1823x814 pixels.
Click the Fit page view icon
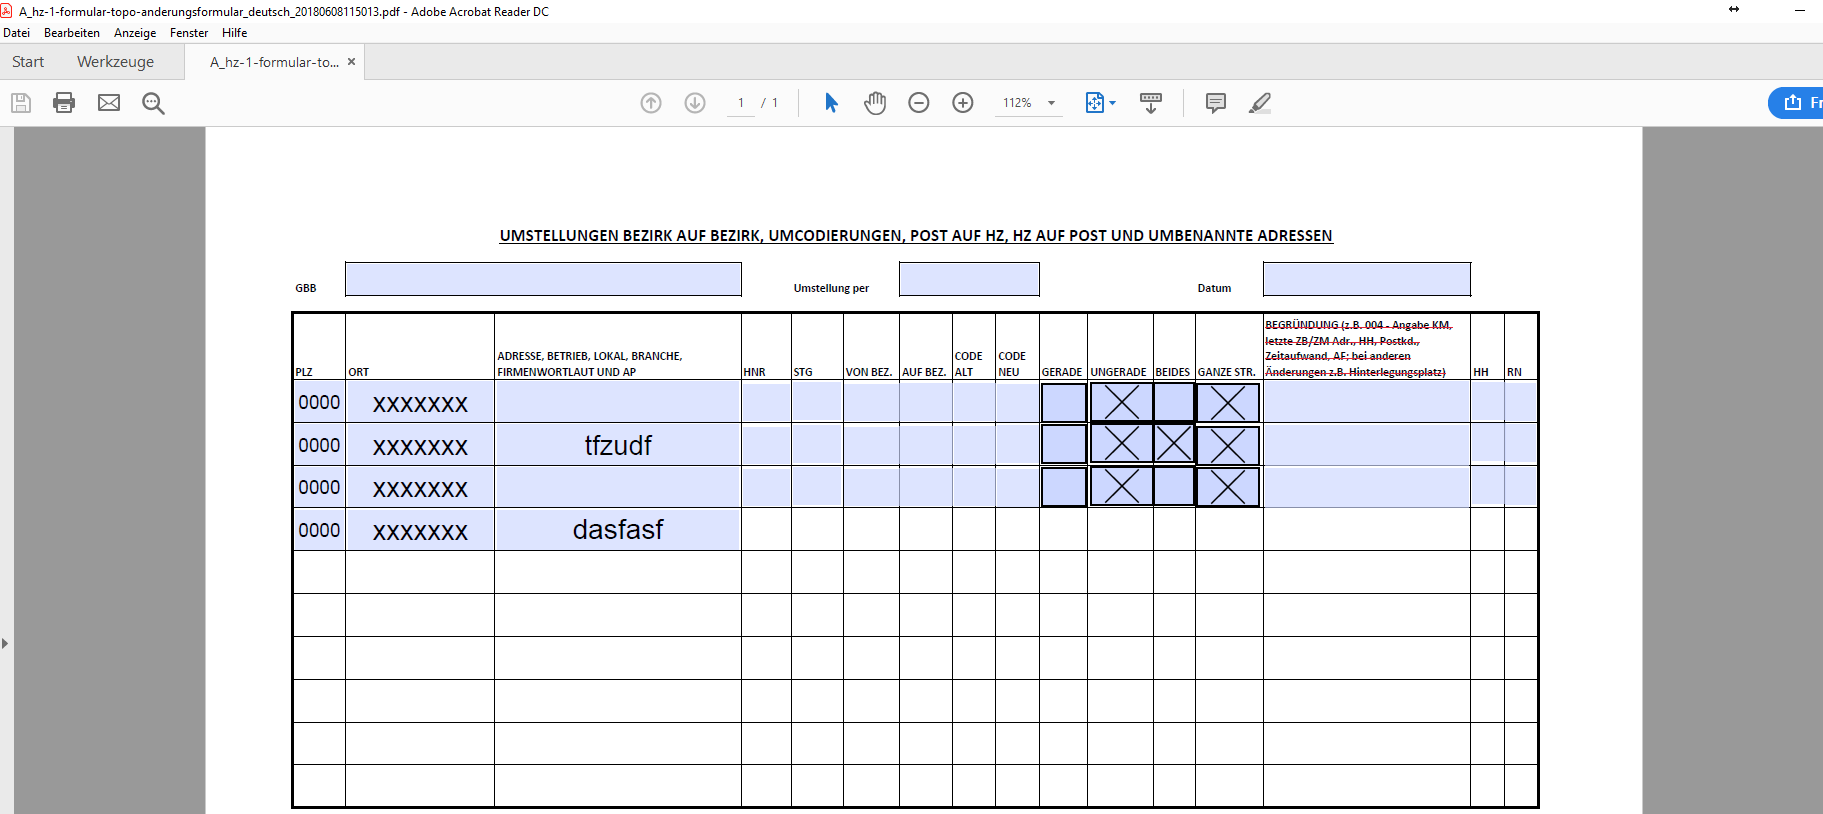(1095, 103)
